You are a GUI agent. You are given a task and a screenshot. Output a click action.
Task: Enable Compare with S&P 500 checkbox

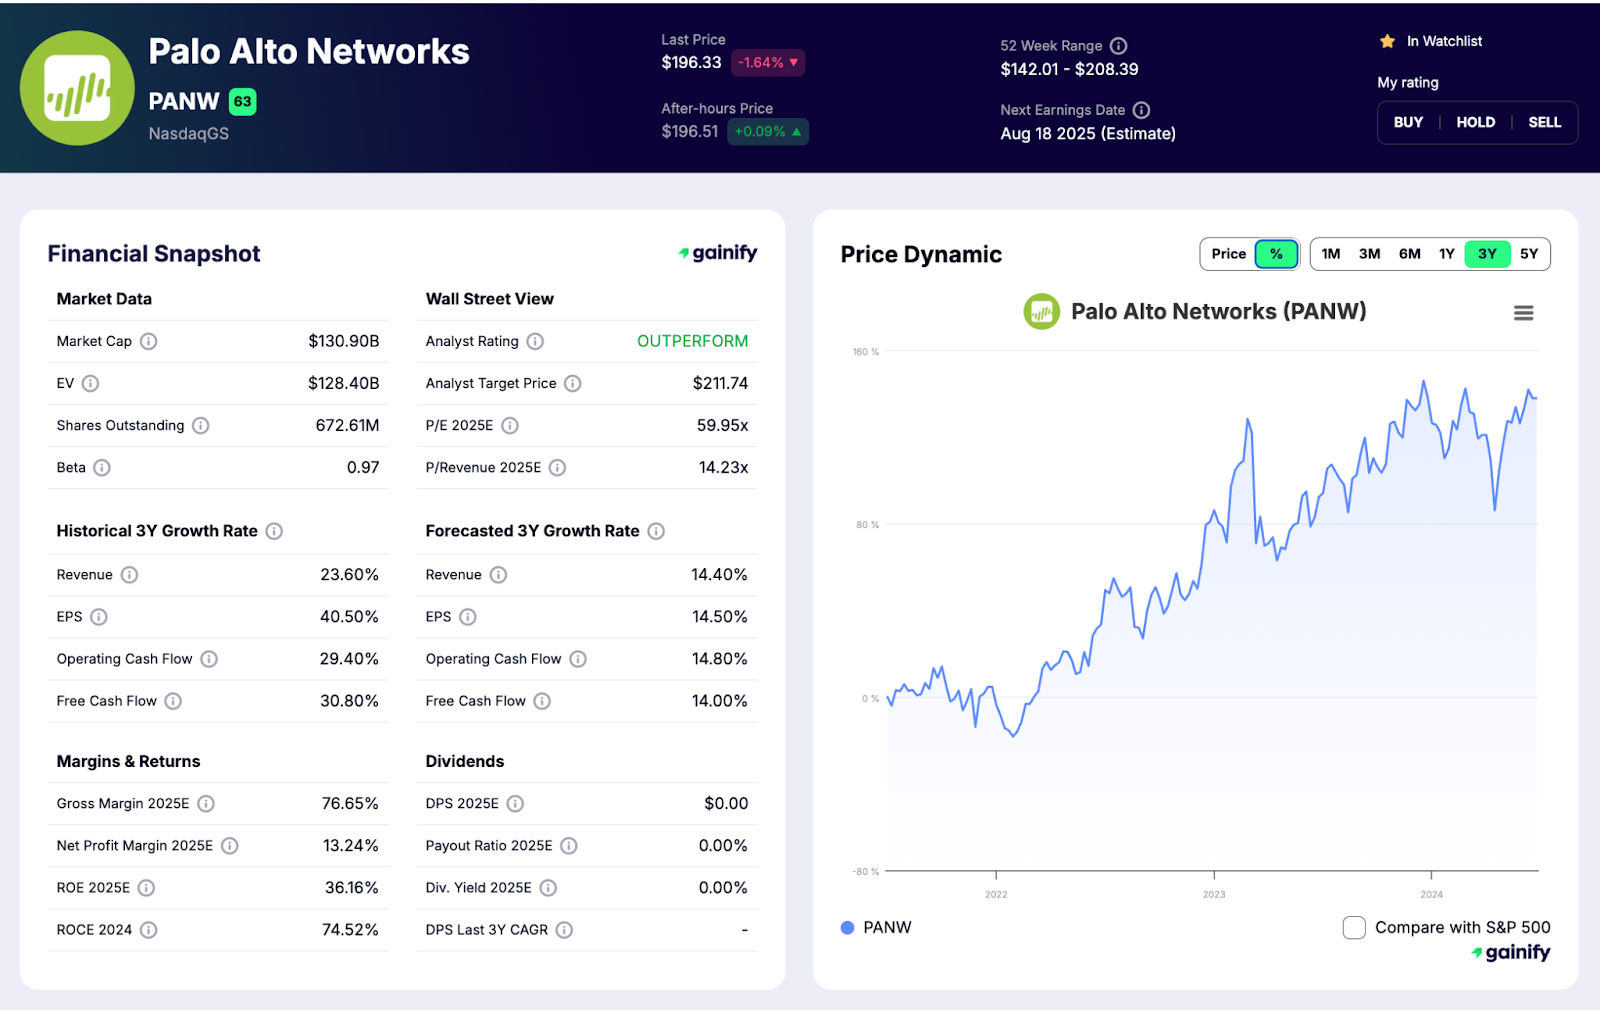(x=1354, y=927)
